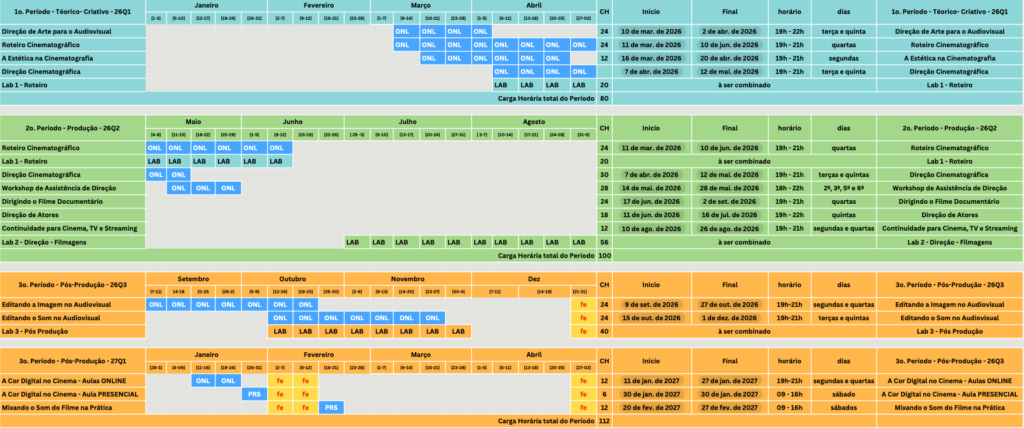Select CH value '18' for Direção de Atores
The height and width of the screenshot is (428, 1024).
(604, 215)
